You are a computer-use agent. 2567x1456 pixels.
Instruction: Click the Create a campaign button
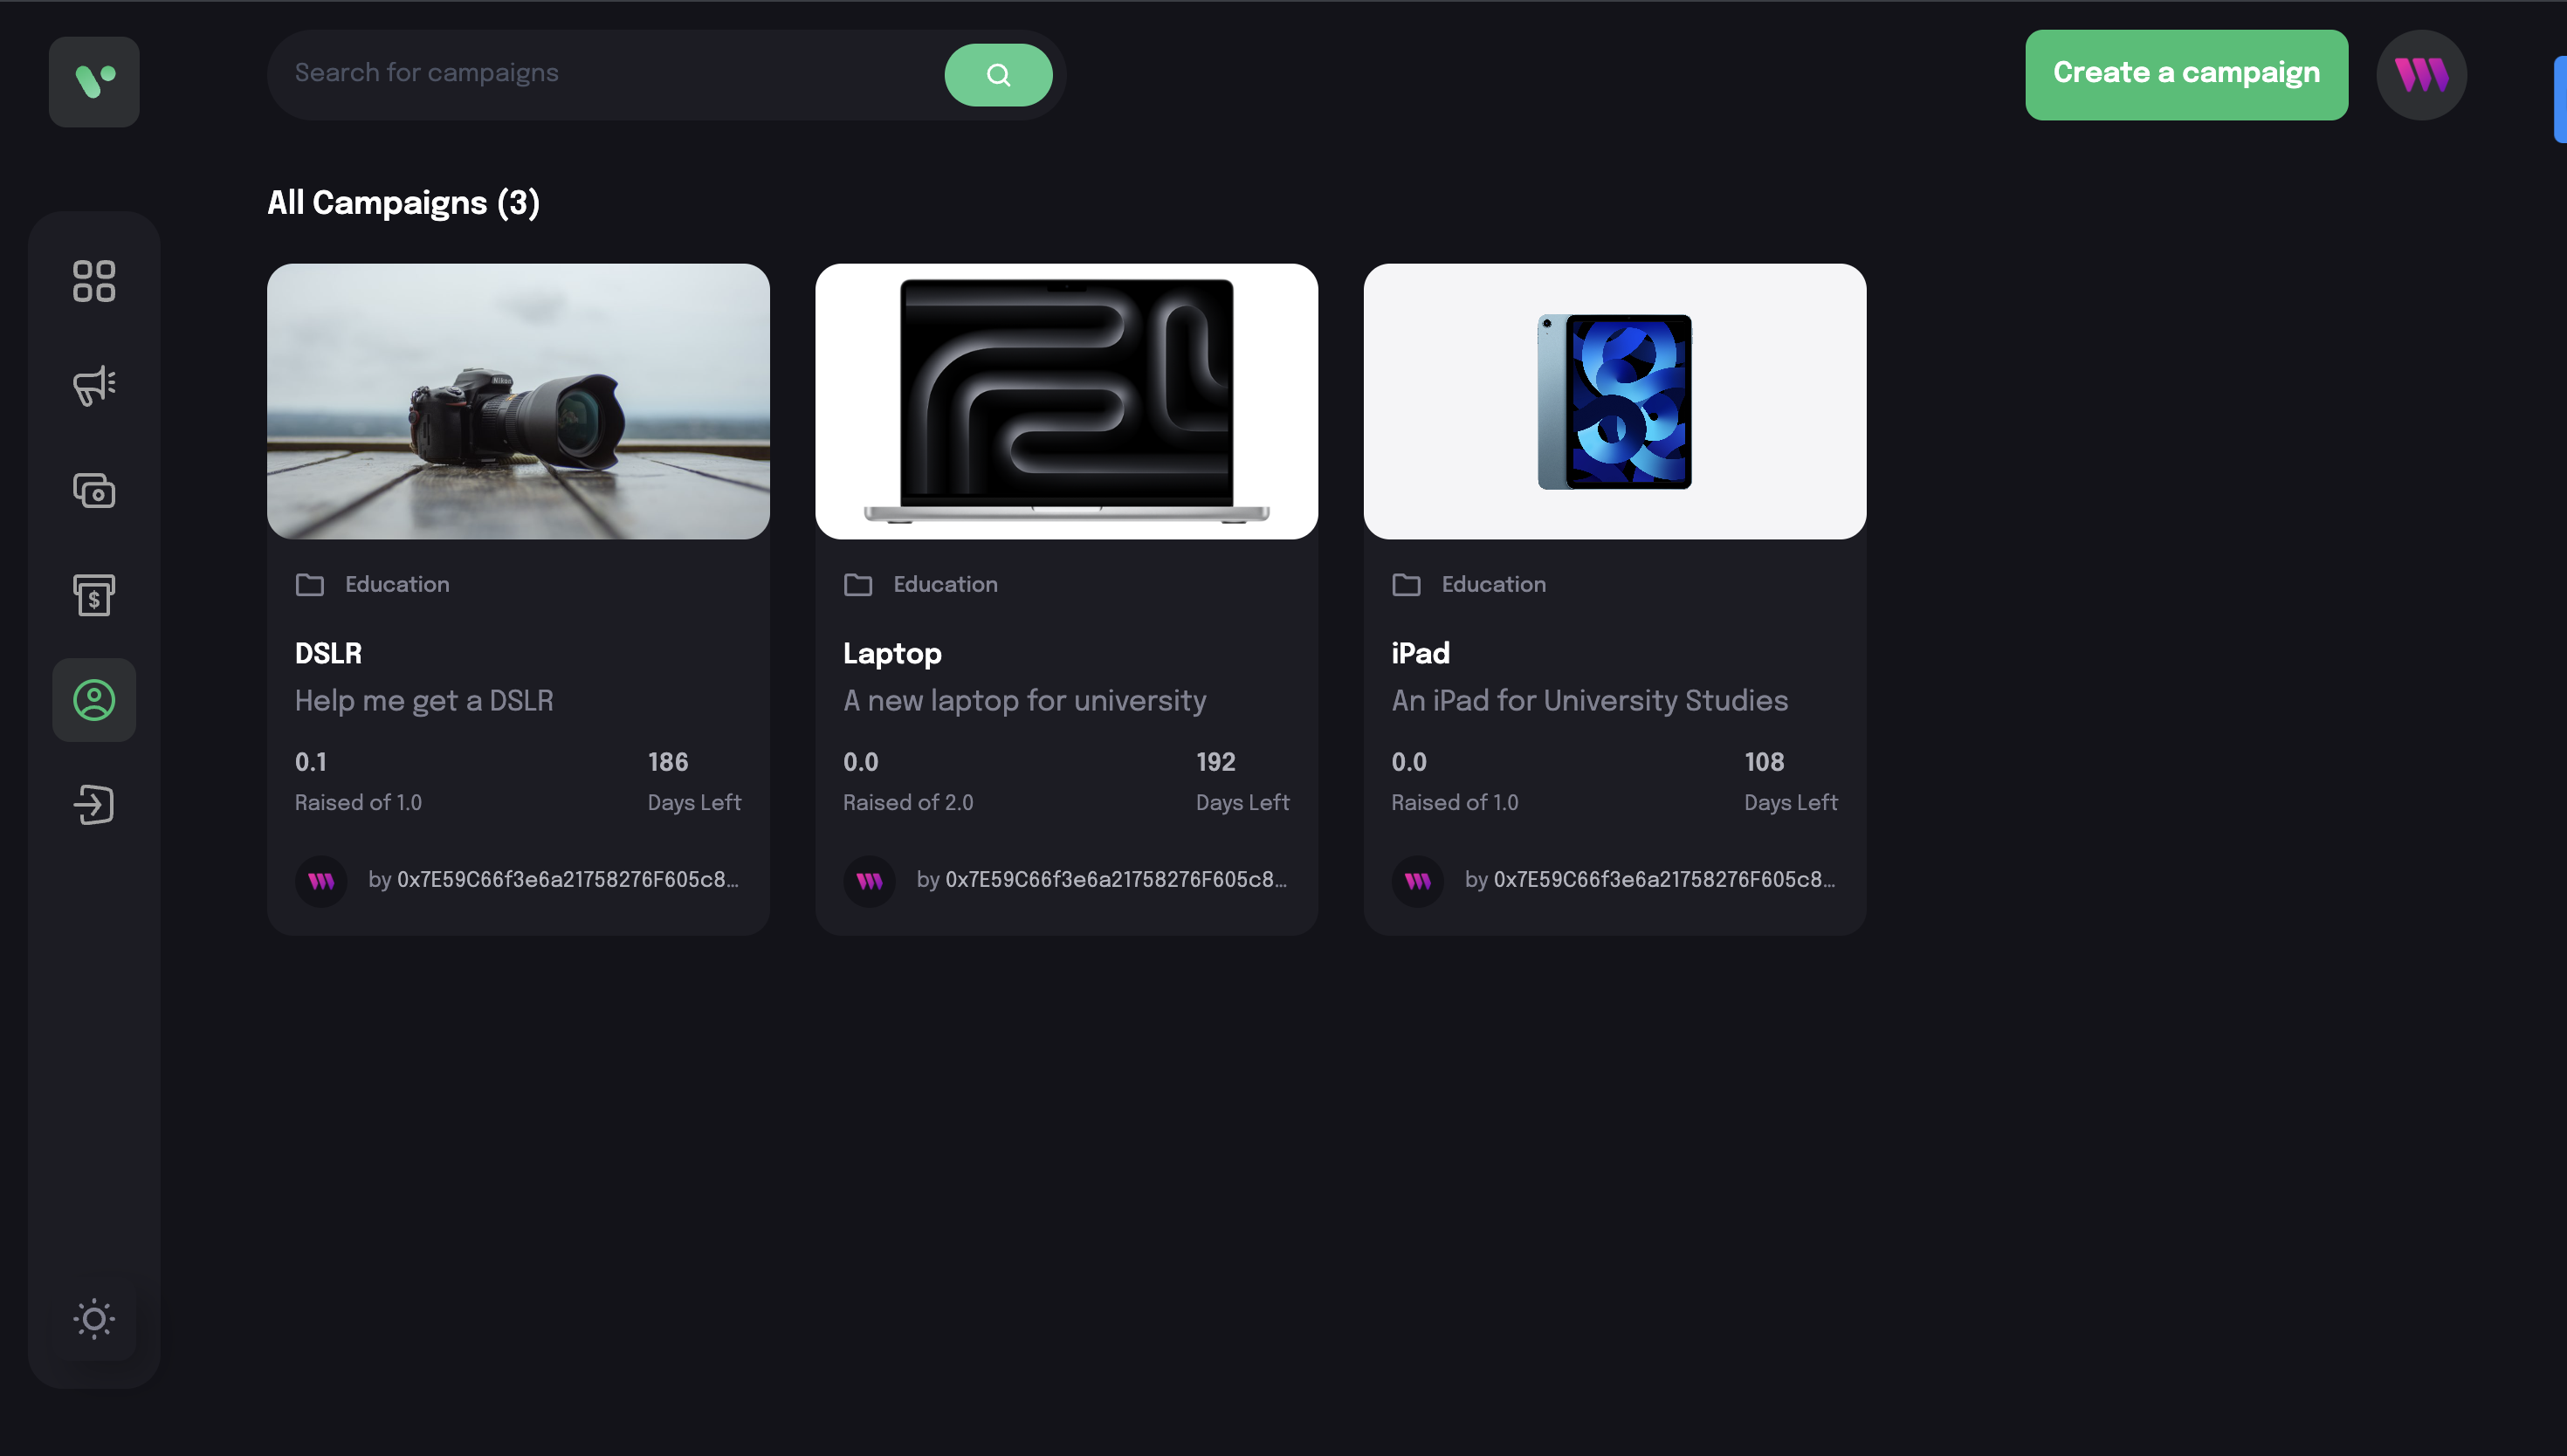coord(2186,74)
